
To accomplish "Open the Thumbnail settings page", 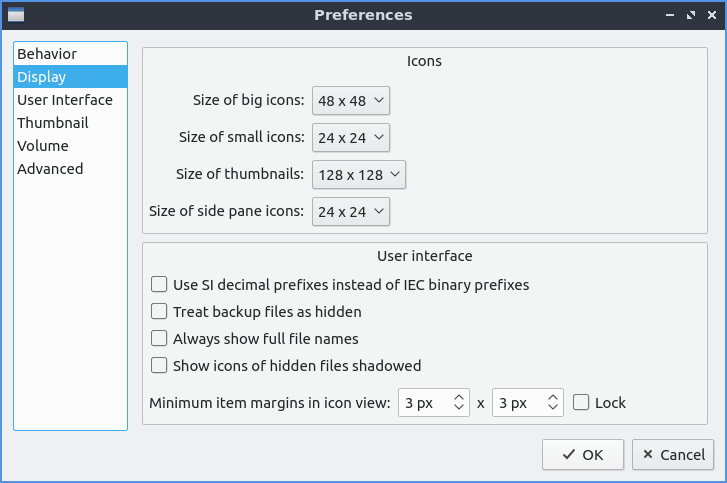I will (53, 123).
